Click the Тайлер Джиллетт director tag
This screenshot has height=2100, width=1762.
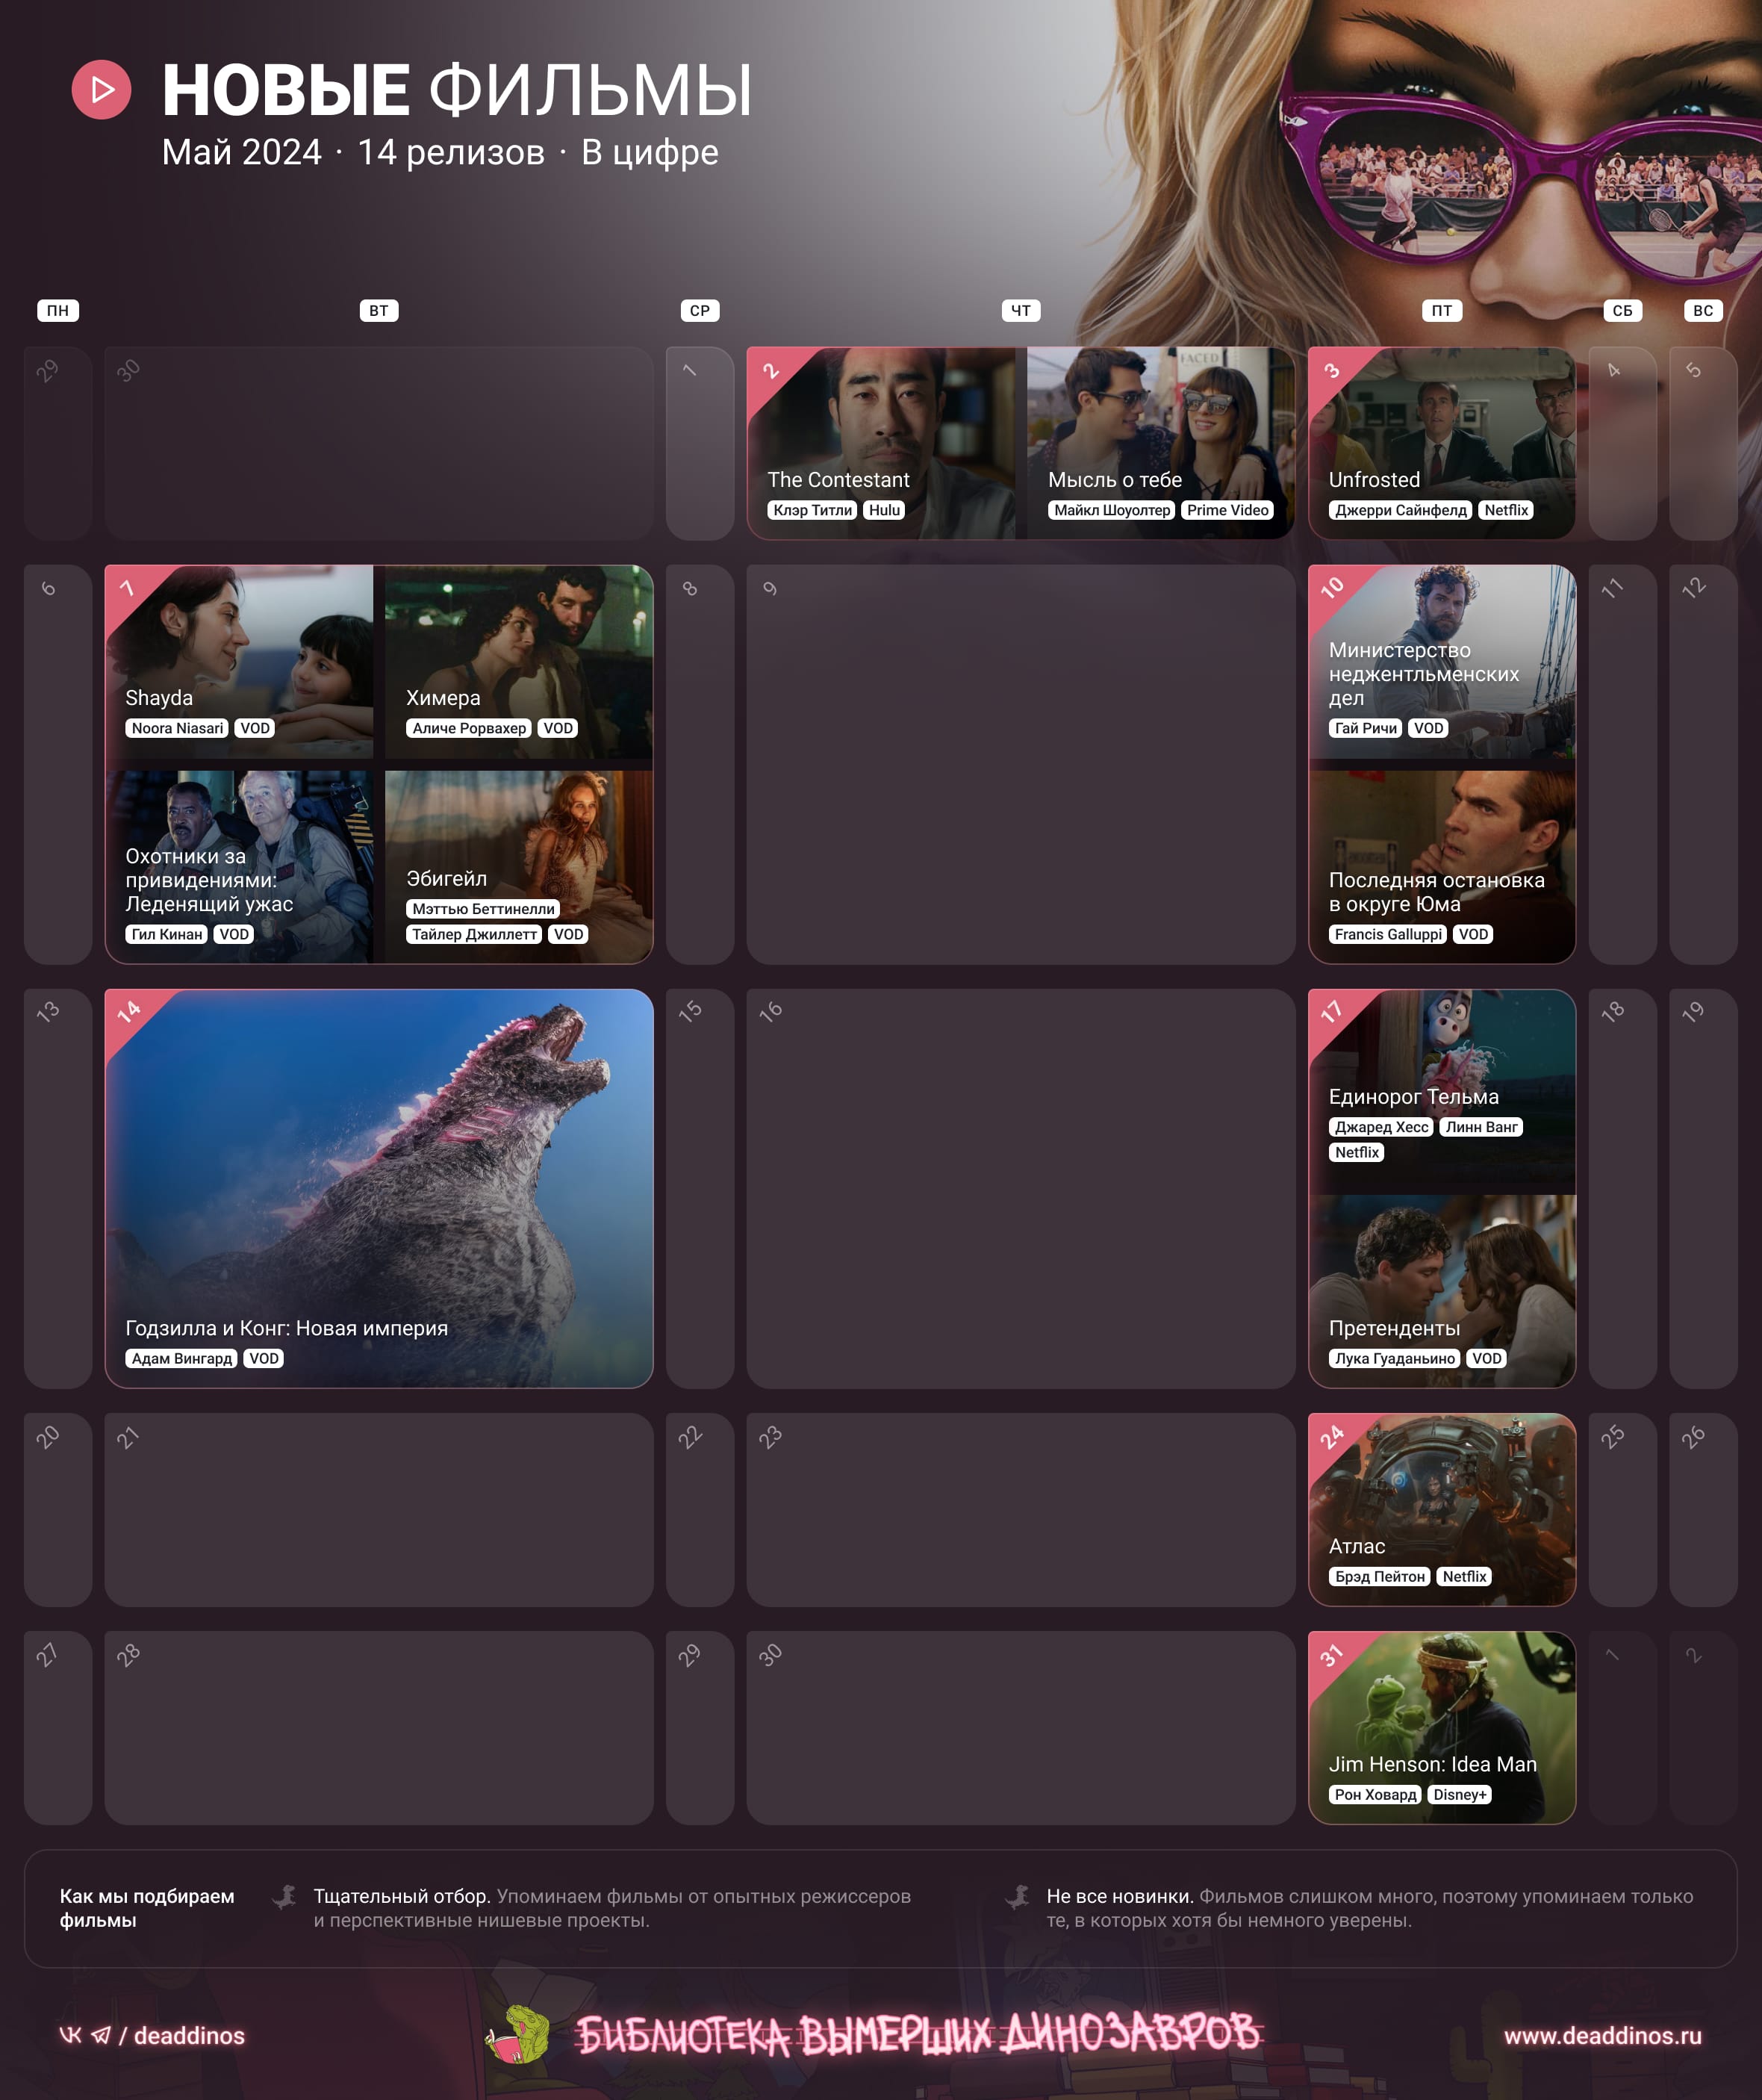[475, 934]
